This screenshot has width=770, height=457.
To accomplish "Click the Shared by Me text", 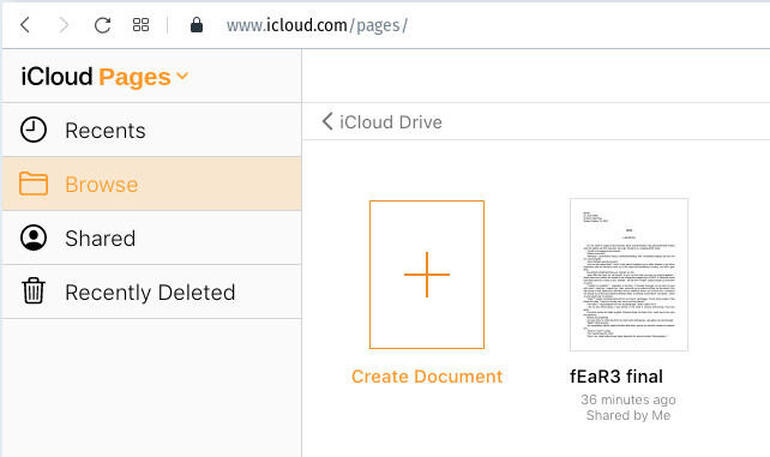I will 628,415.
